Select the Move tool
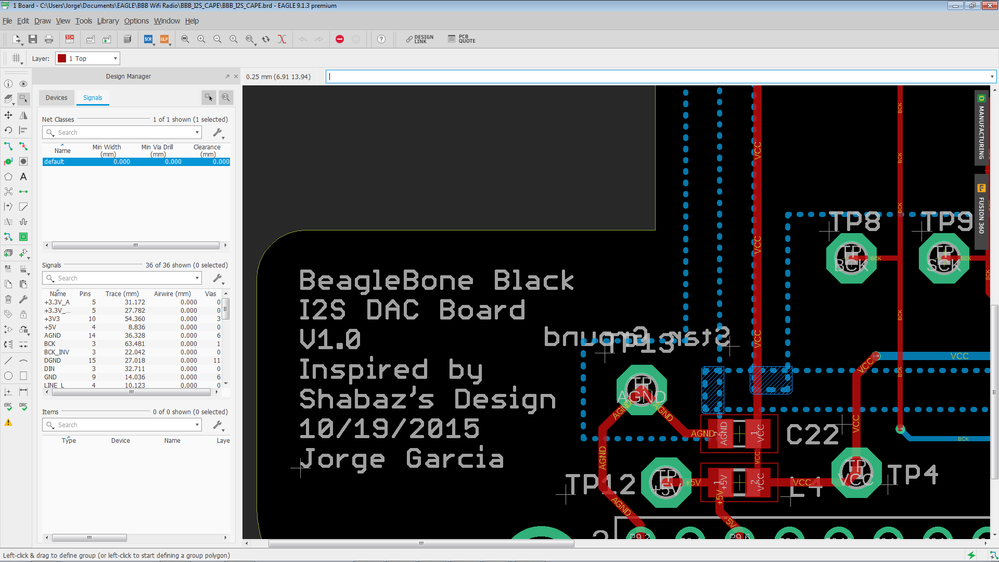The width and height of the screenshot is (999, 562). click(8, 115)
